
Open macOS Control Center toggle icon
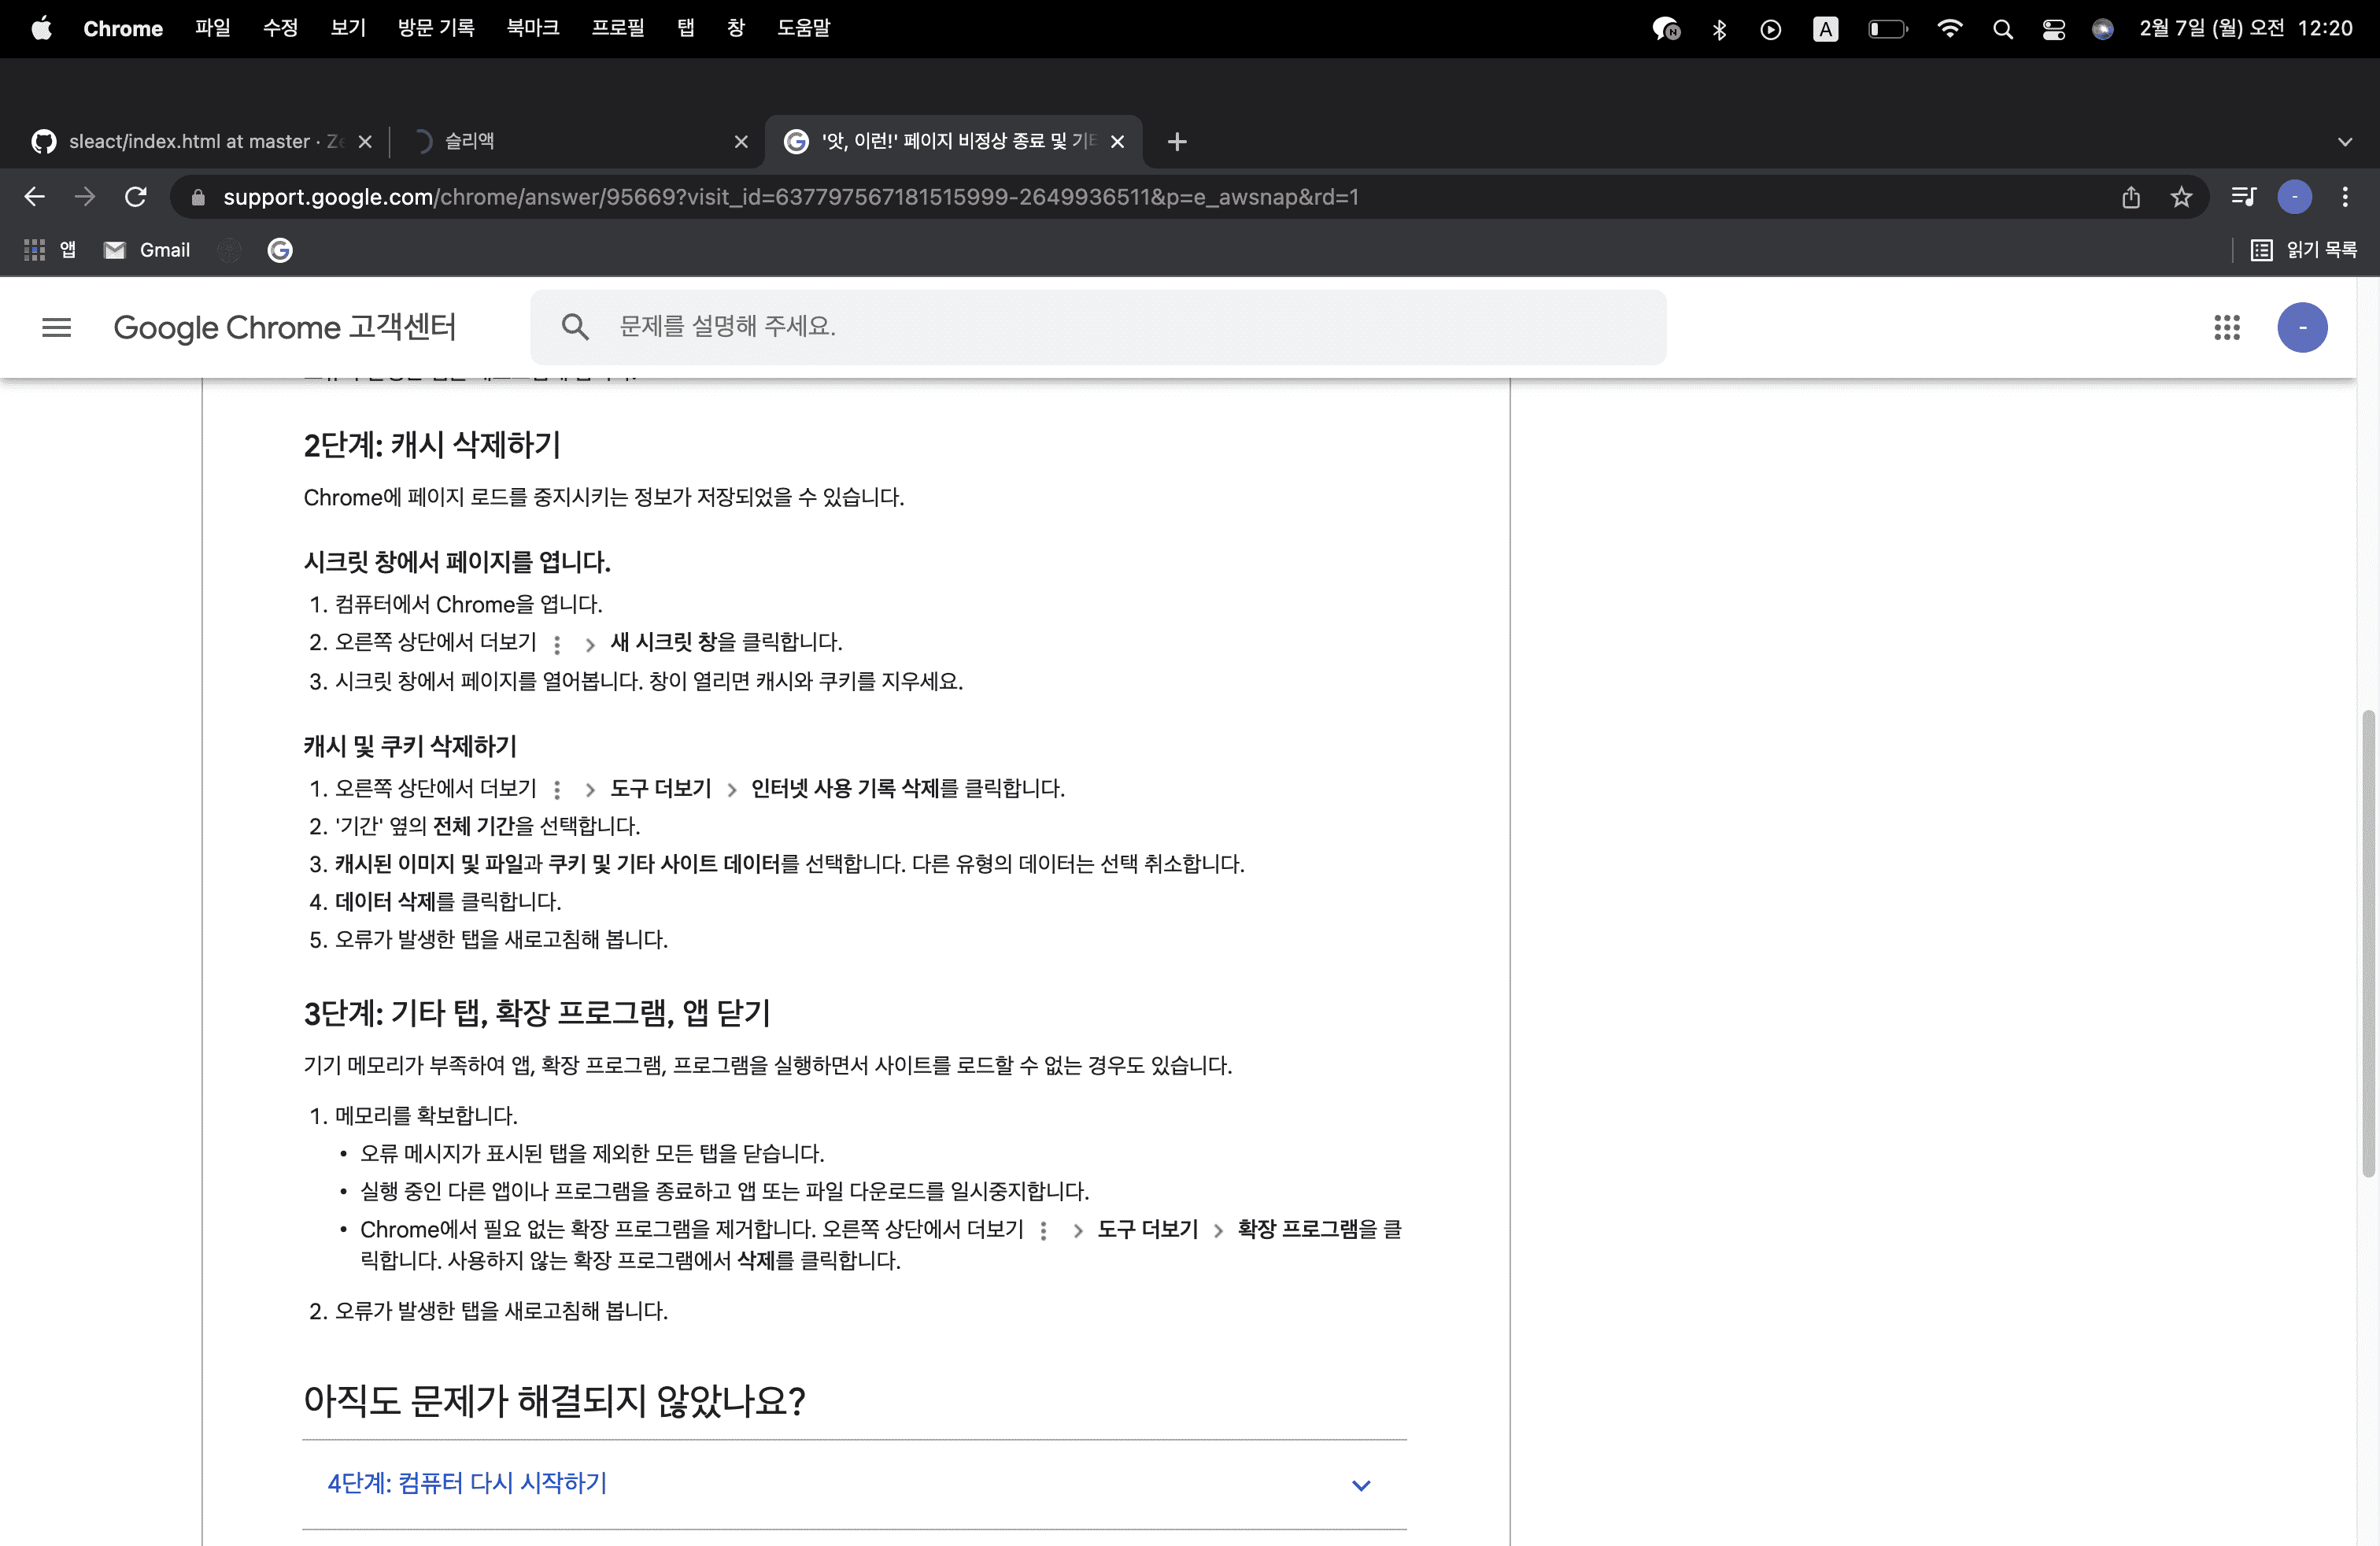2053,29
